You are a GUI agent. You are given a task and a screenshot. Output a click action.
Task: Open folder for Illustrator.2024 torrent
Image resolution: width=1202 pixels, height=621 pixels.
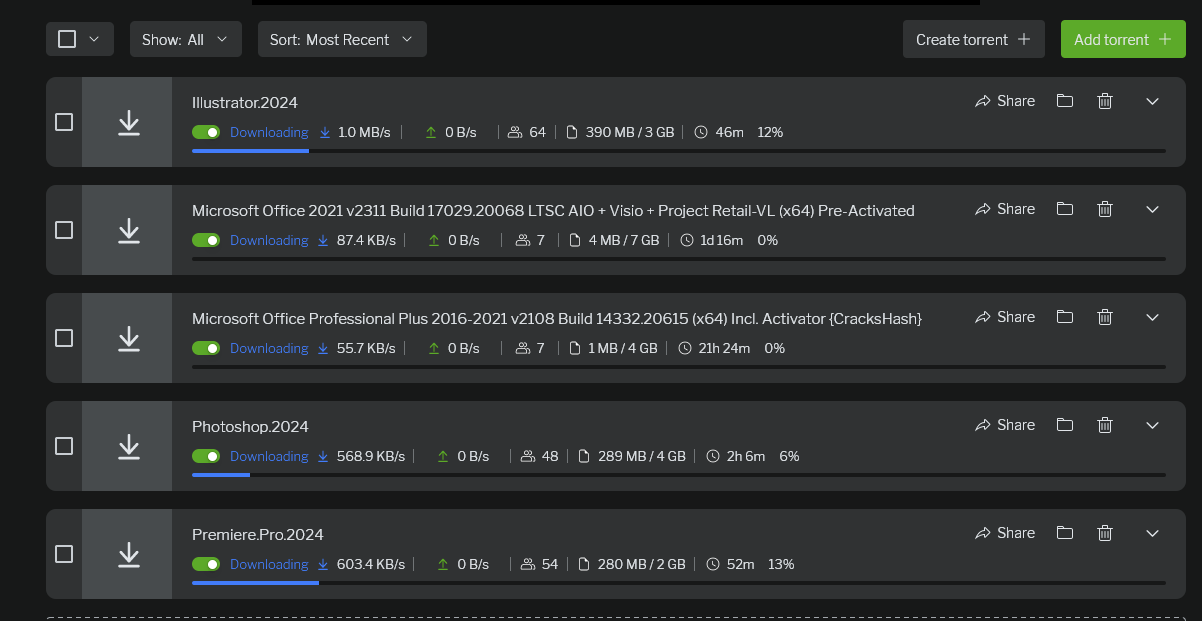[1065, 100]
